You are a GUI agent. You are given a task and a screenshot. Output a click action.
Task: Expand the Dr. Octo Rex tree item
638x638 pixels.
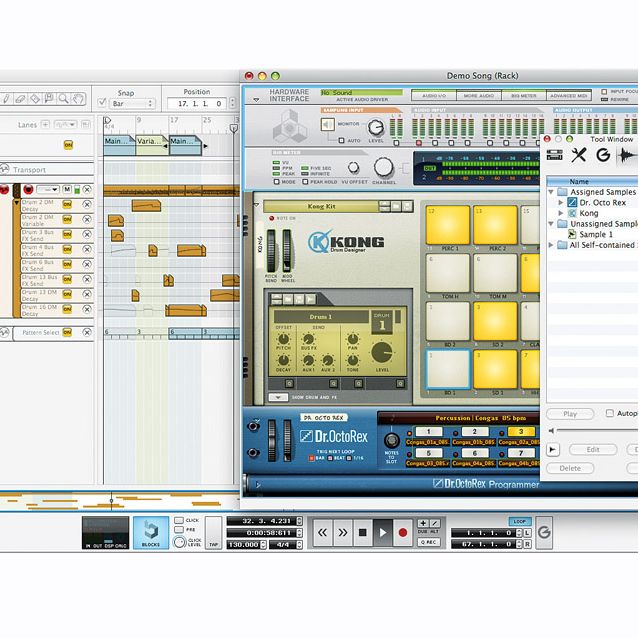(561, 202)
